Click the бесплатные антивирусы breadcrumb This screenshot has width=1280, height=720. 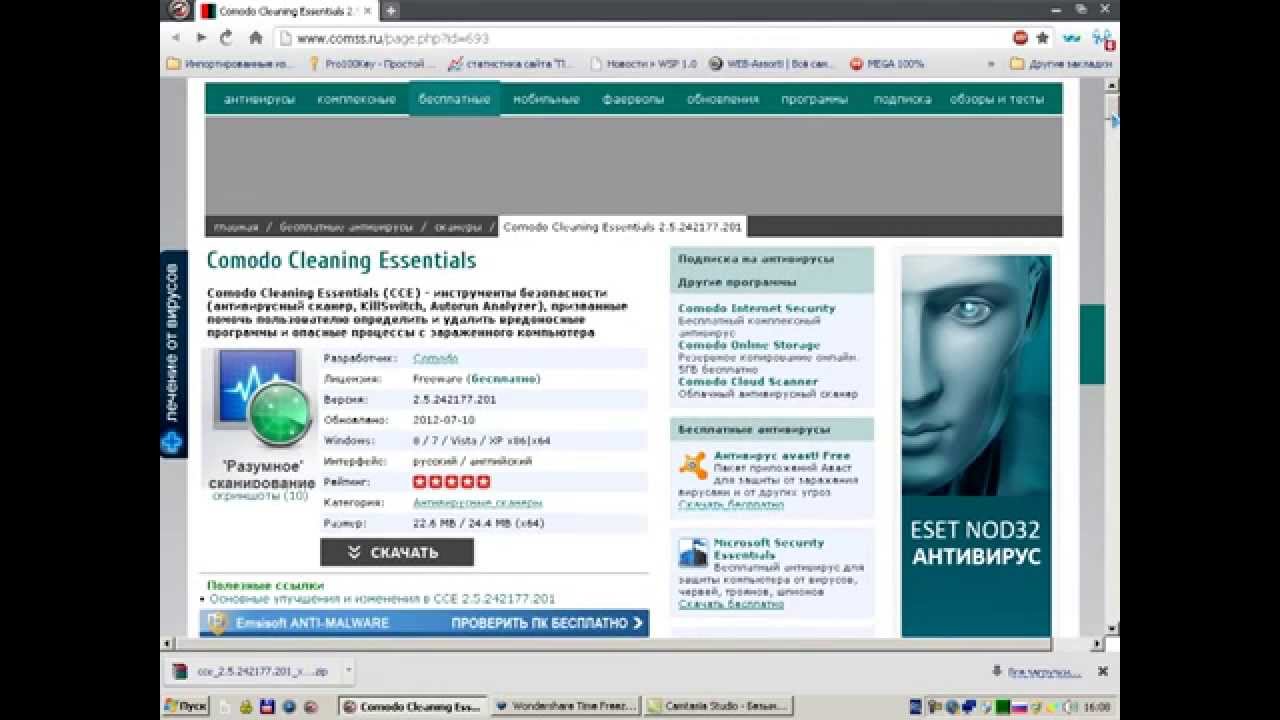pyautogui.click(x=346, y=227)
